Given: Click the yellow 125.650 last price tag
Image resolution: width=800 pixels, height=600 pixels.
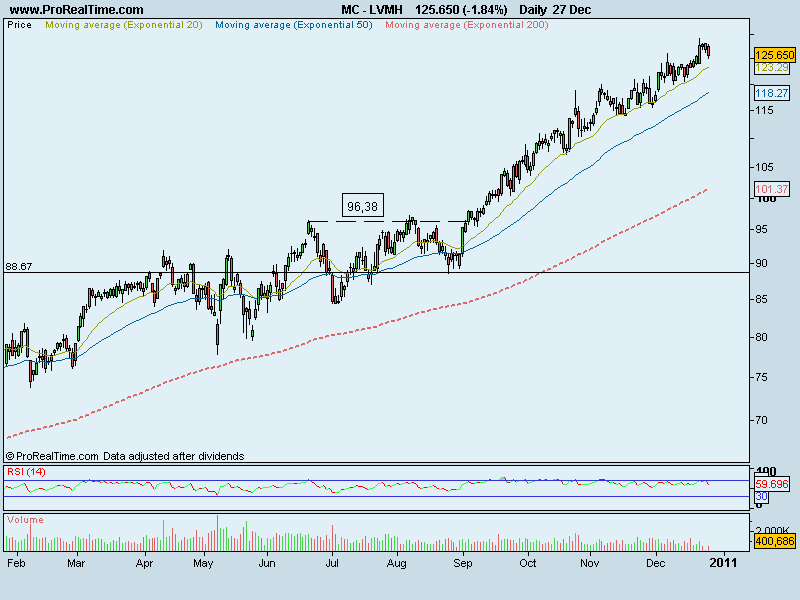Looking at the screenshot, I should [774, 55].
